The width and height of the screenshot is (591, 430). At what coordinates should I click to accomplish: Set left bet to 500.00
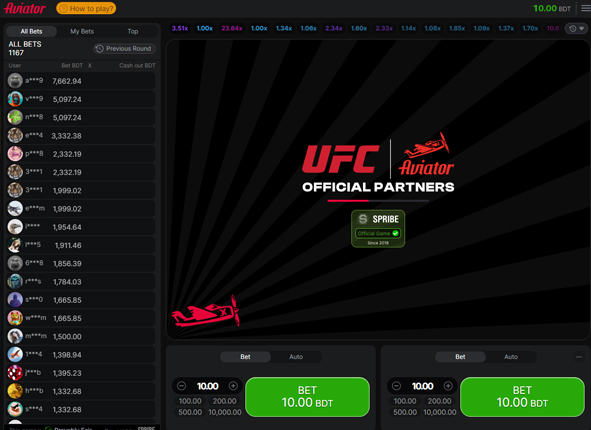[190, 412]
